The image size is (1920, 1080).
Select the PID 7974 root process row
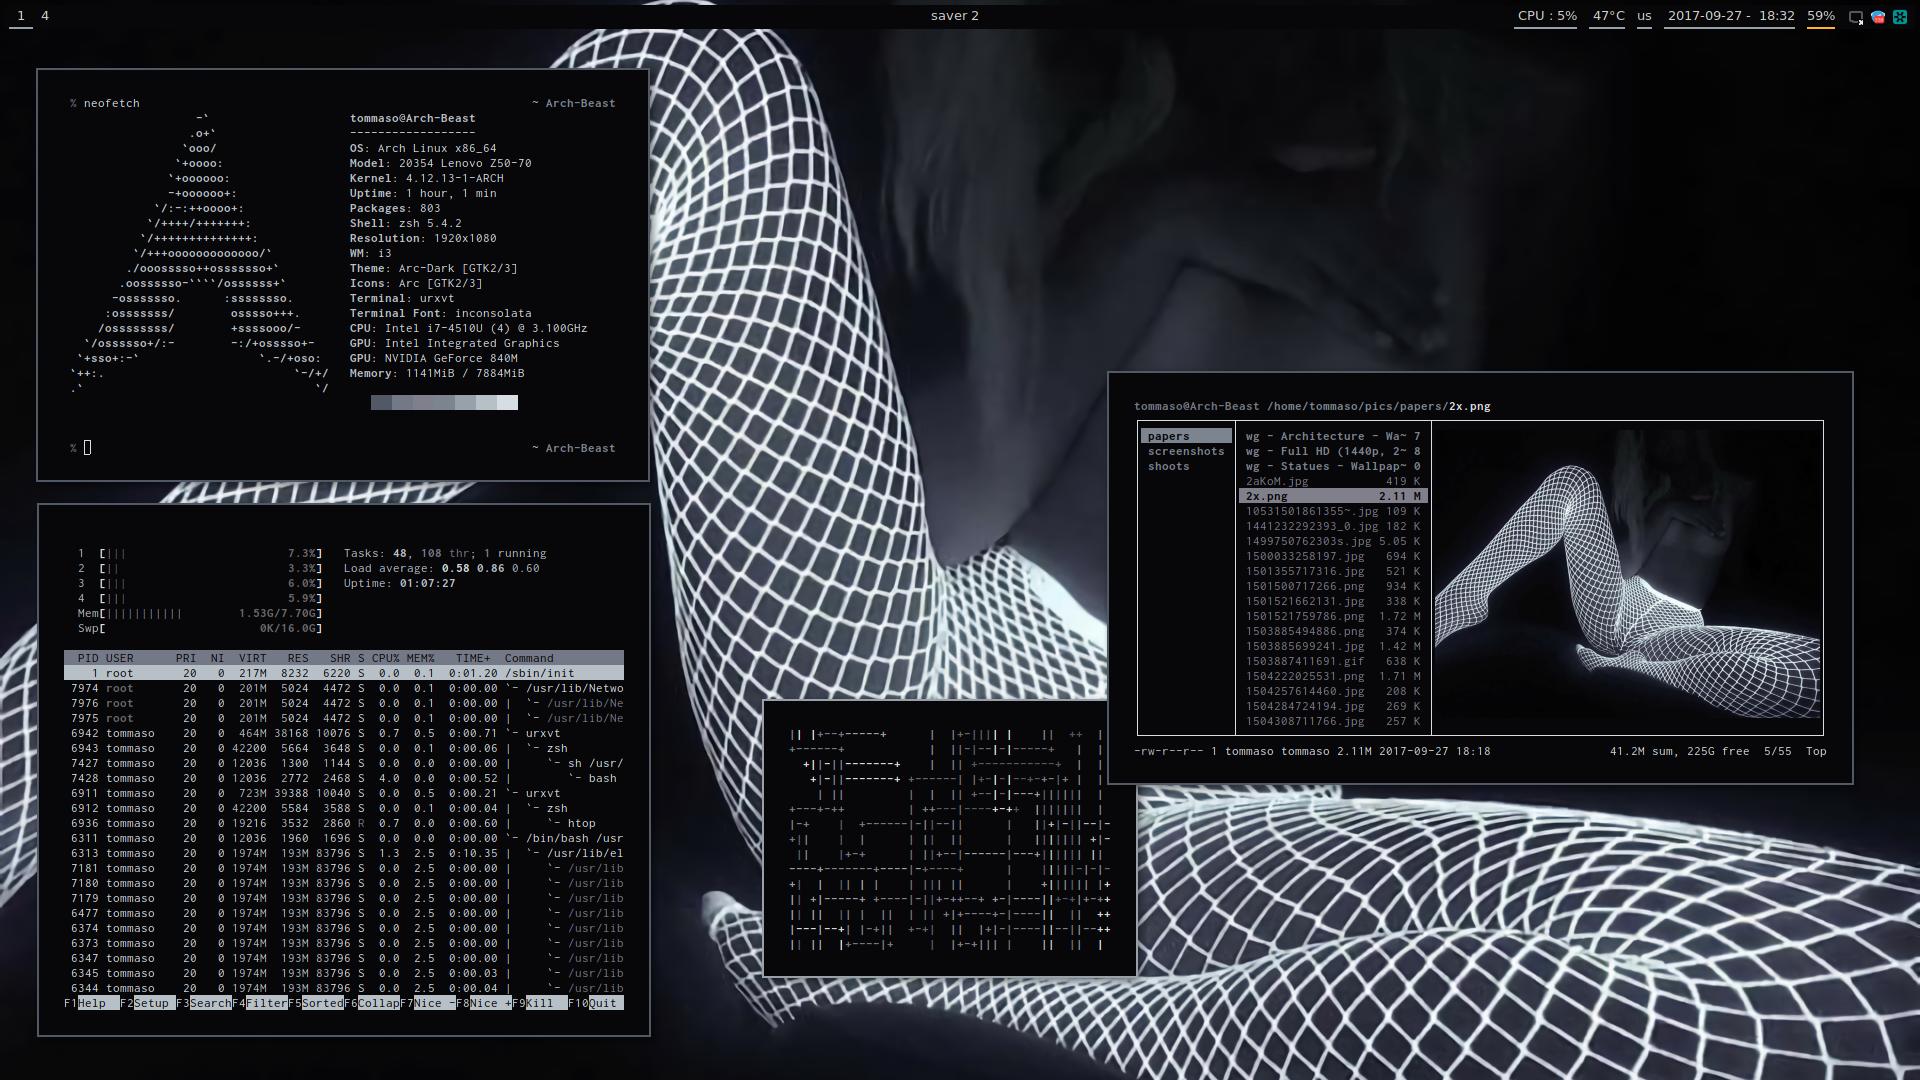click(x=344, y=688)
